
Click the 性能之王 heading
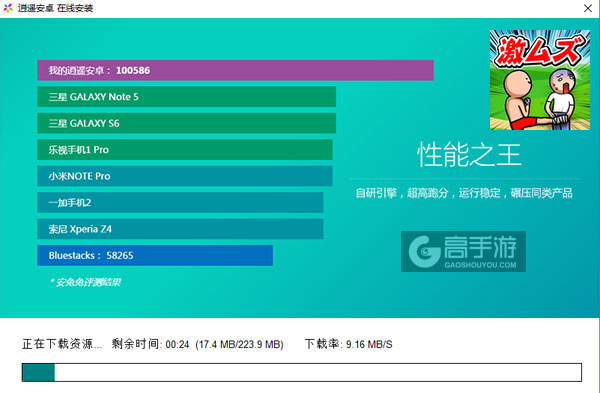tap(469, 155)
